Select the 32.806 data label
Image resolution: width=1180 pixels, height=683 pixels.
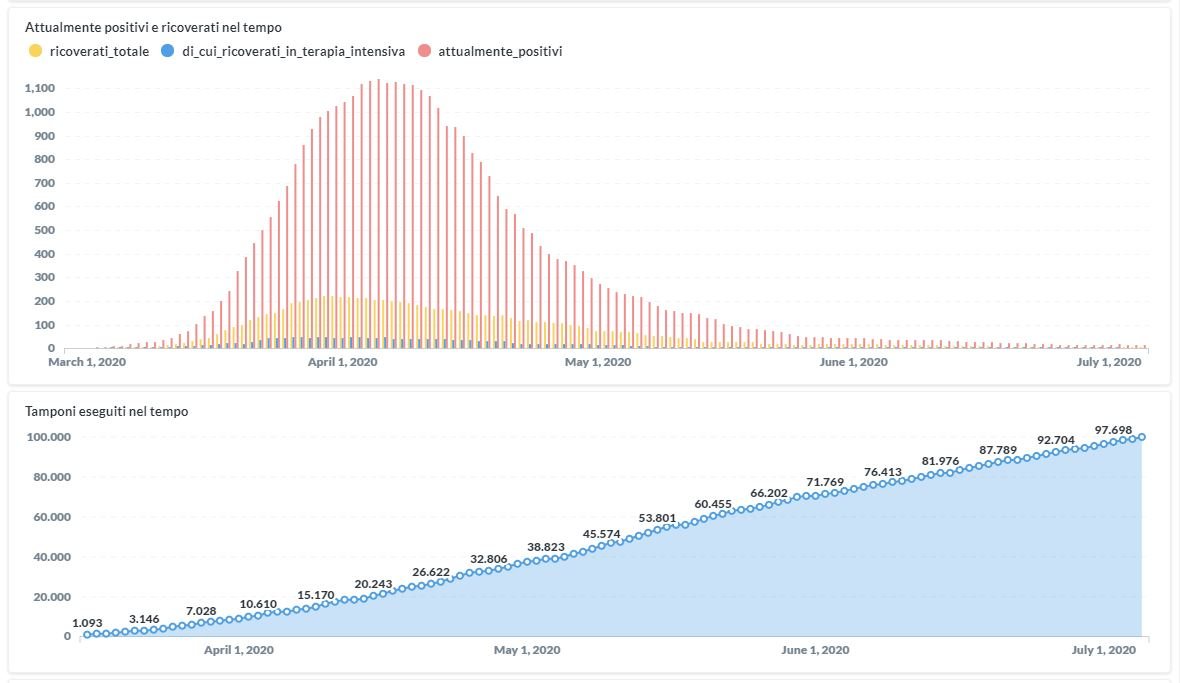click(x=489, y=559)
